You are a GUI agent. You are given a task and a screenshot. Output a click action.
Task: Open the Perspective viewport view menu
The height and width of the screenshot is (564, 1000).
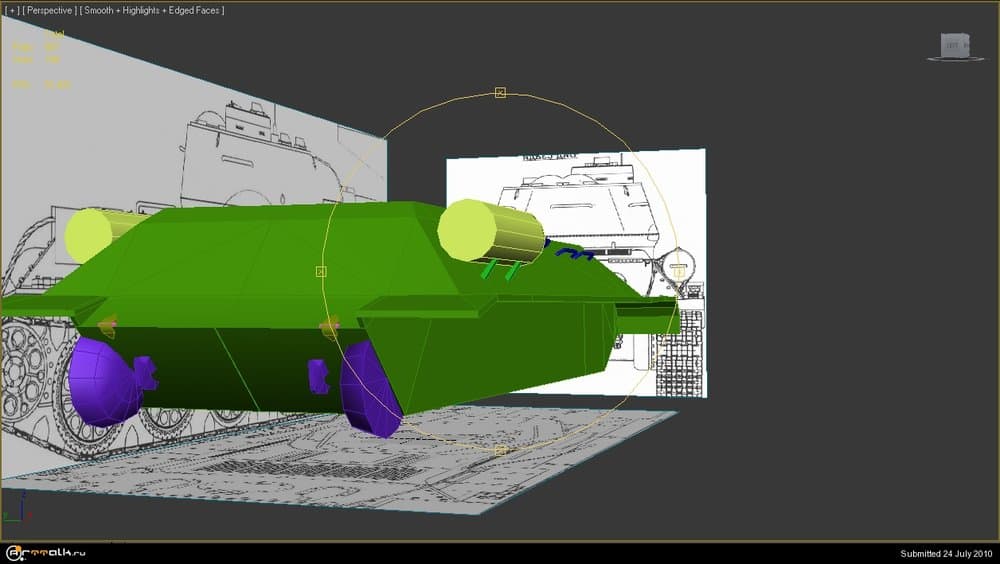[x=50, y=10]
